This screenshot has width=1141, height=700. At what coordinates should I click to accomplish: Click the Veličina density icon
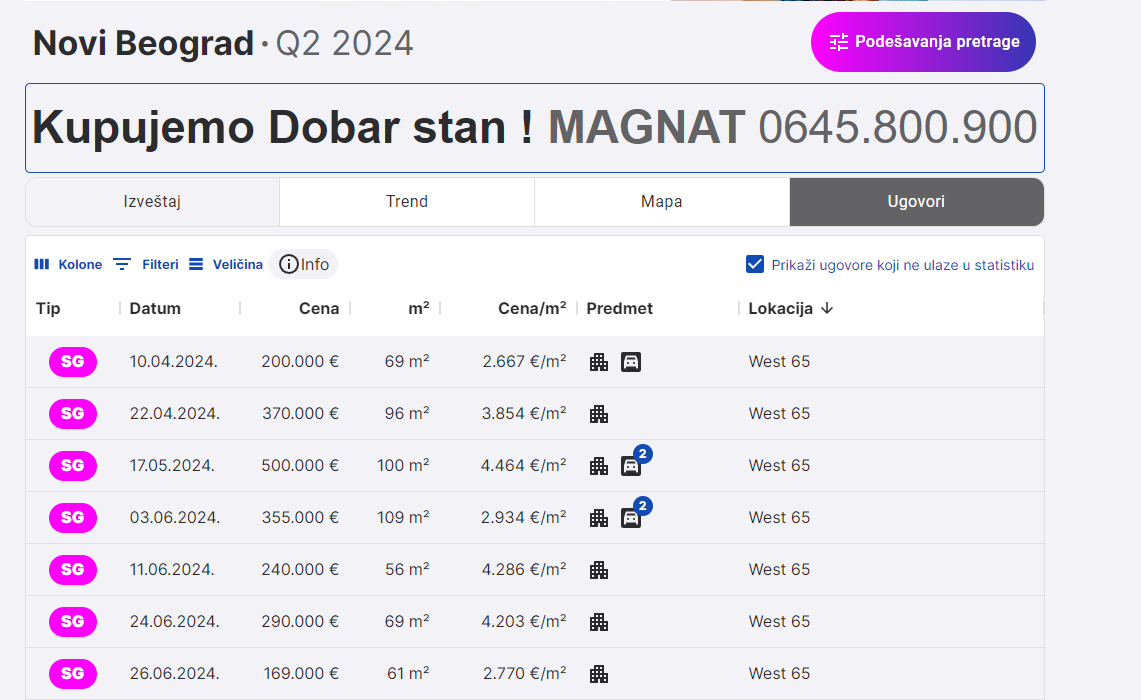[x=196, y=265]
